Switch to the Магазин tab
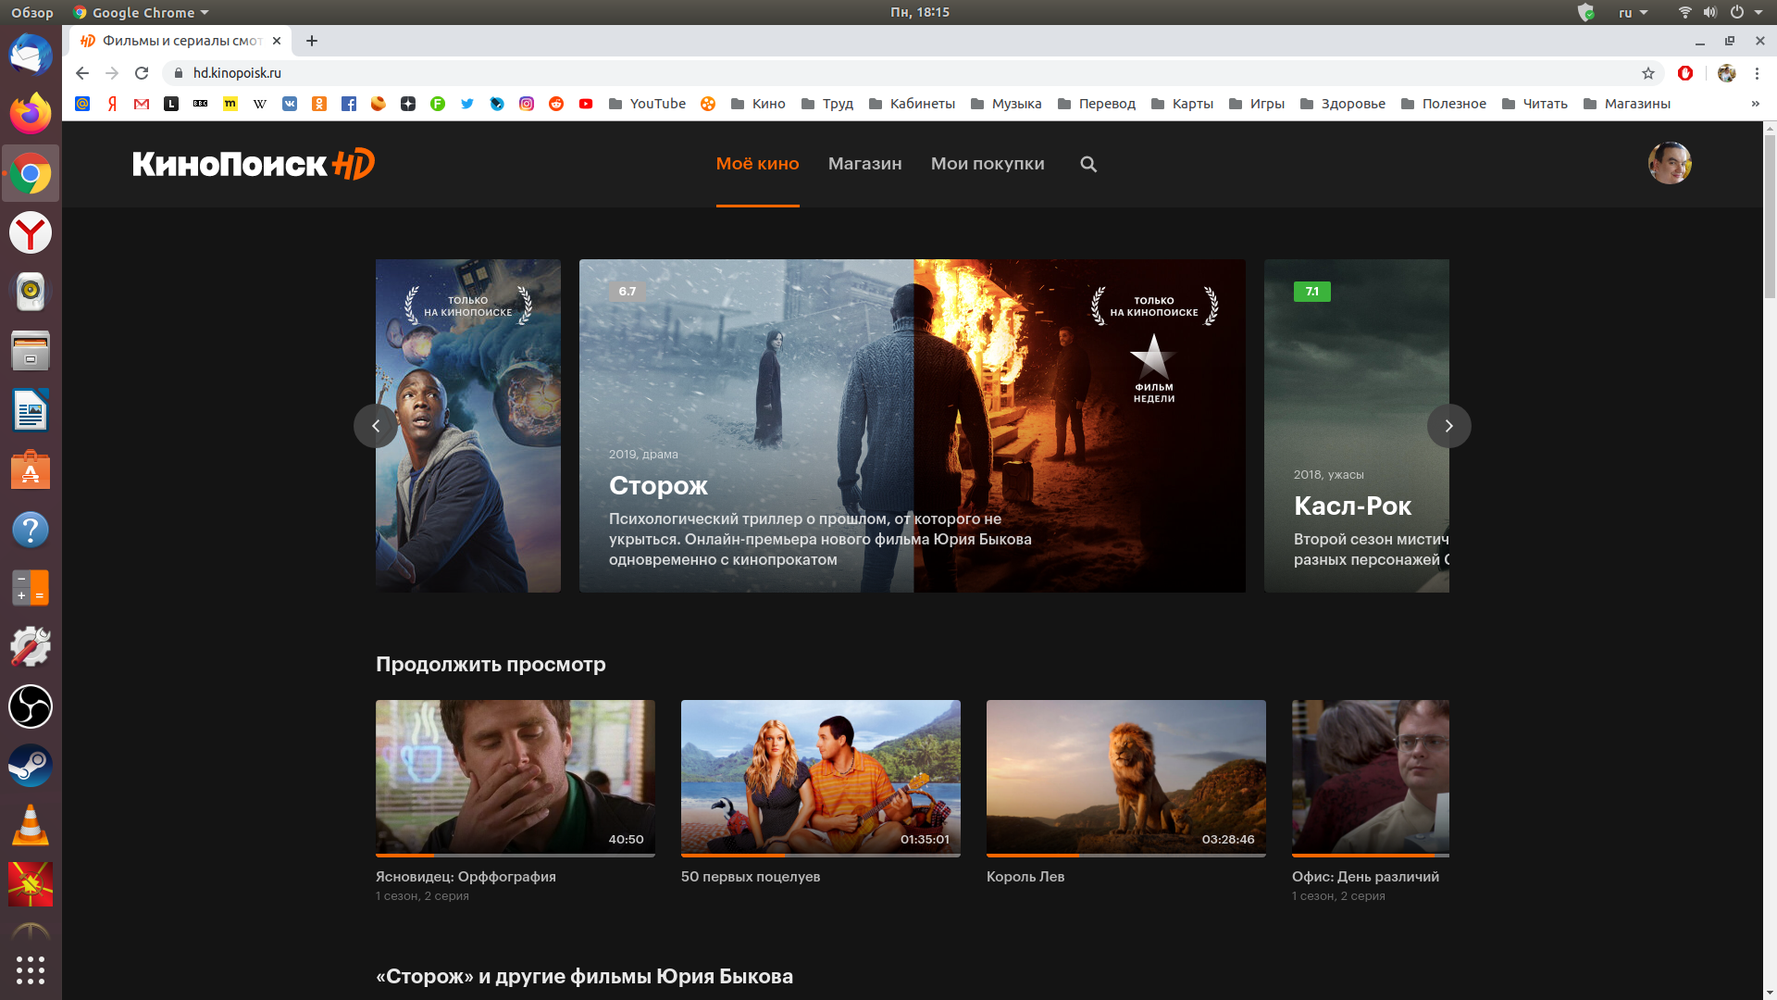Viewport: 1777px width, 1000px height. click(865, 164)
